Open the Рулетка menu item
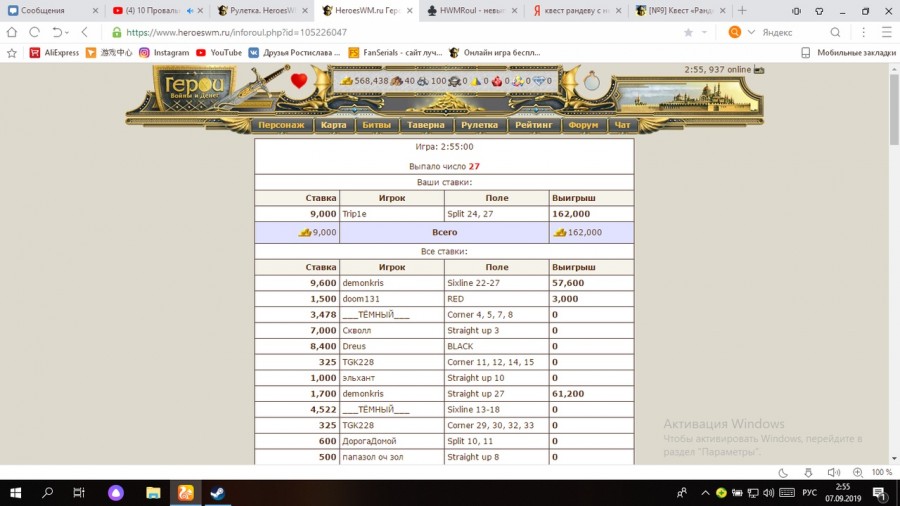This screenshot has height=506, width=900. click(479, 125)
